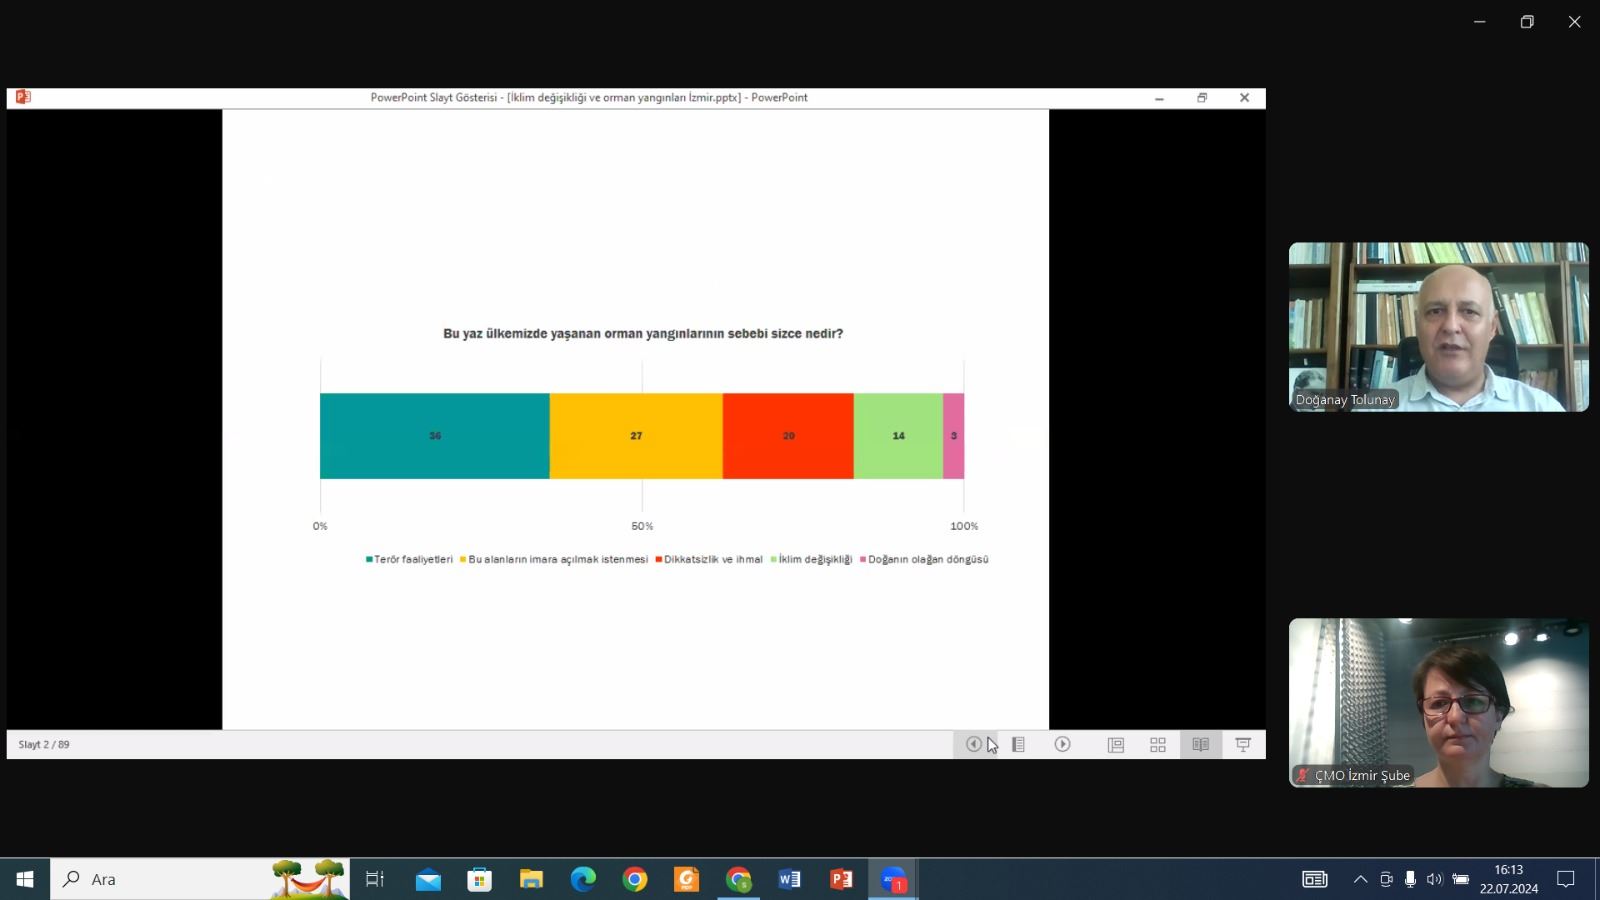Click Doğanay Tolunay's video thumbnail
Screen dimensions: 1600x900
[x=1438, y=326]
